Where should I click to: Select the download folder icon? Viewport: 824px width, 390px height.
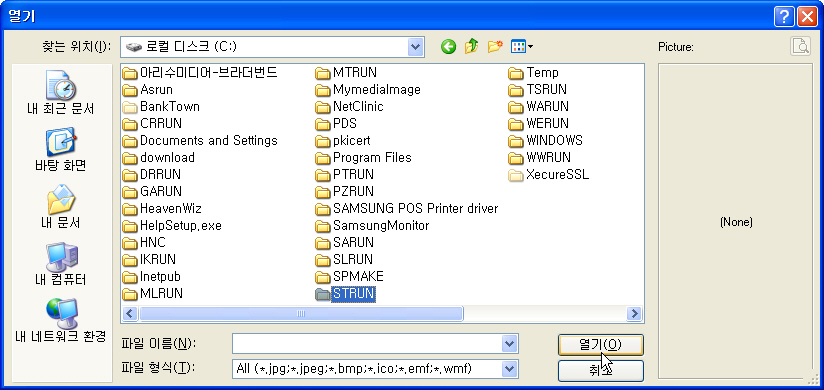point(129,158)
